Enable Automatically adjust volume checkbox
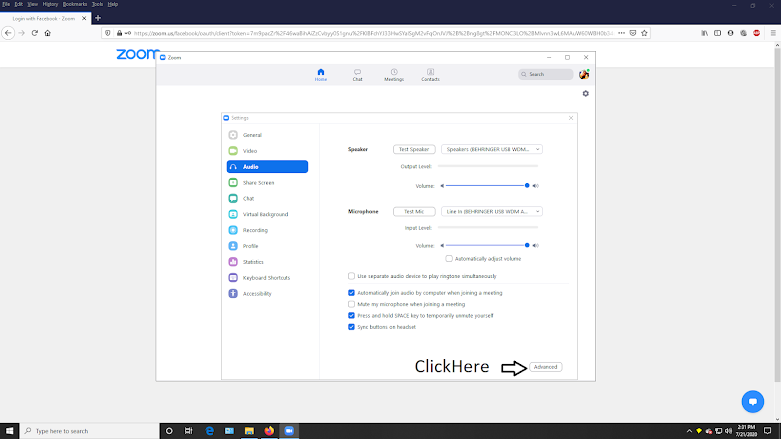Screen dimensions: 781x439 (x=449, y=259)
